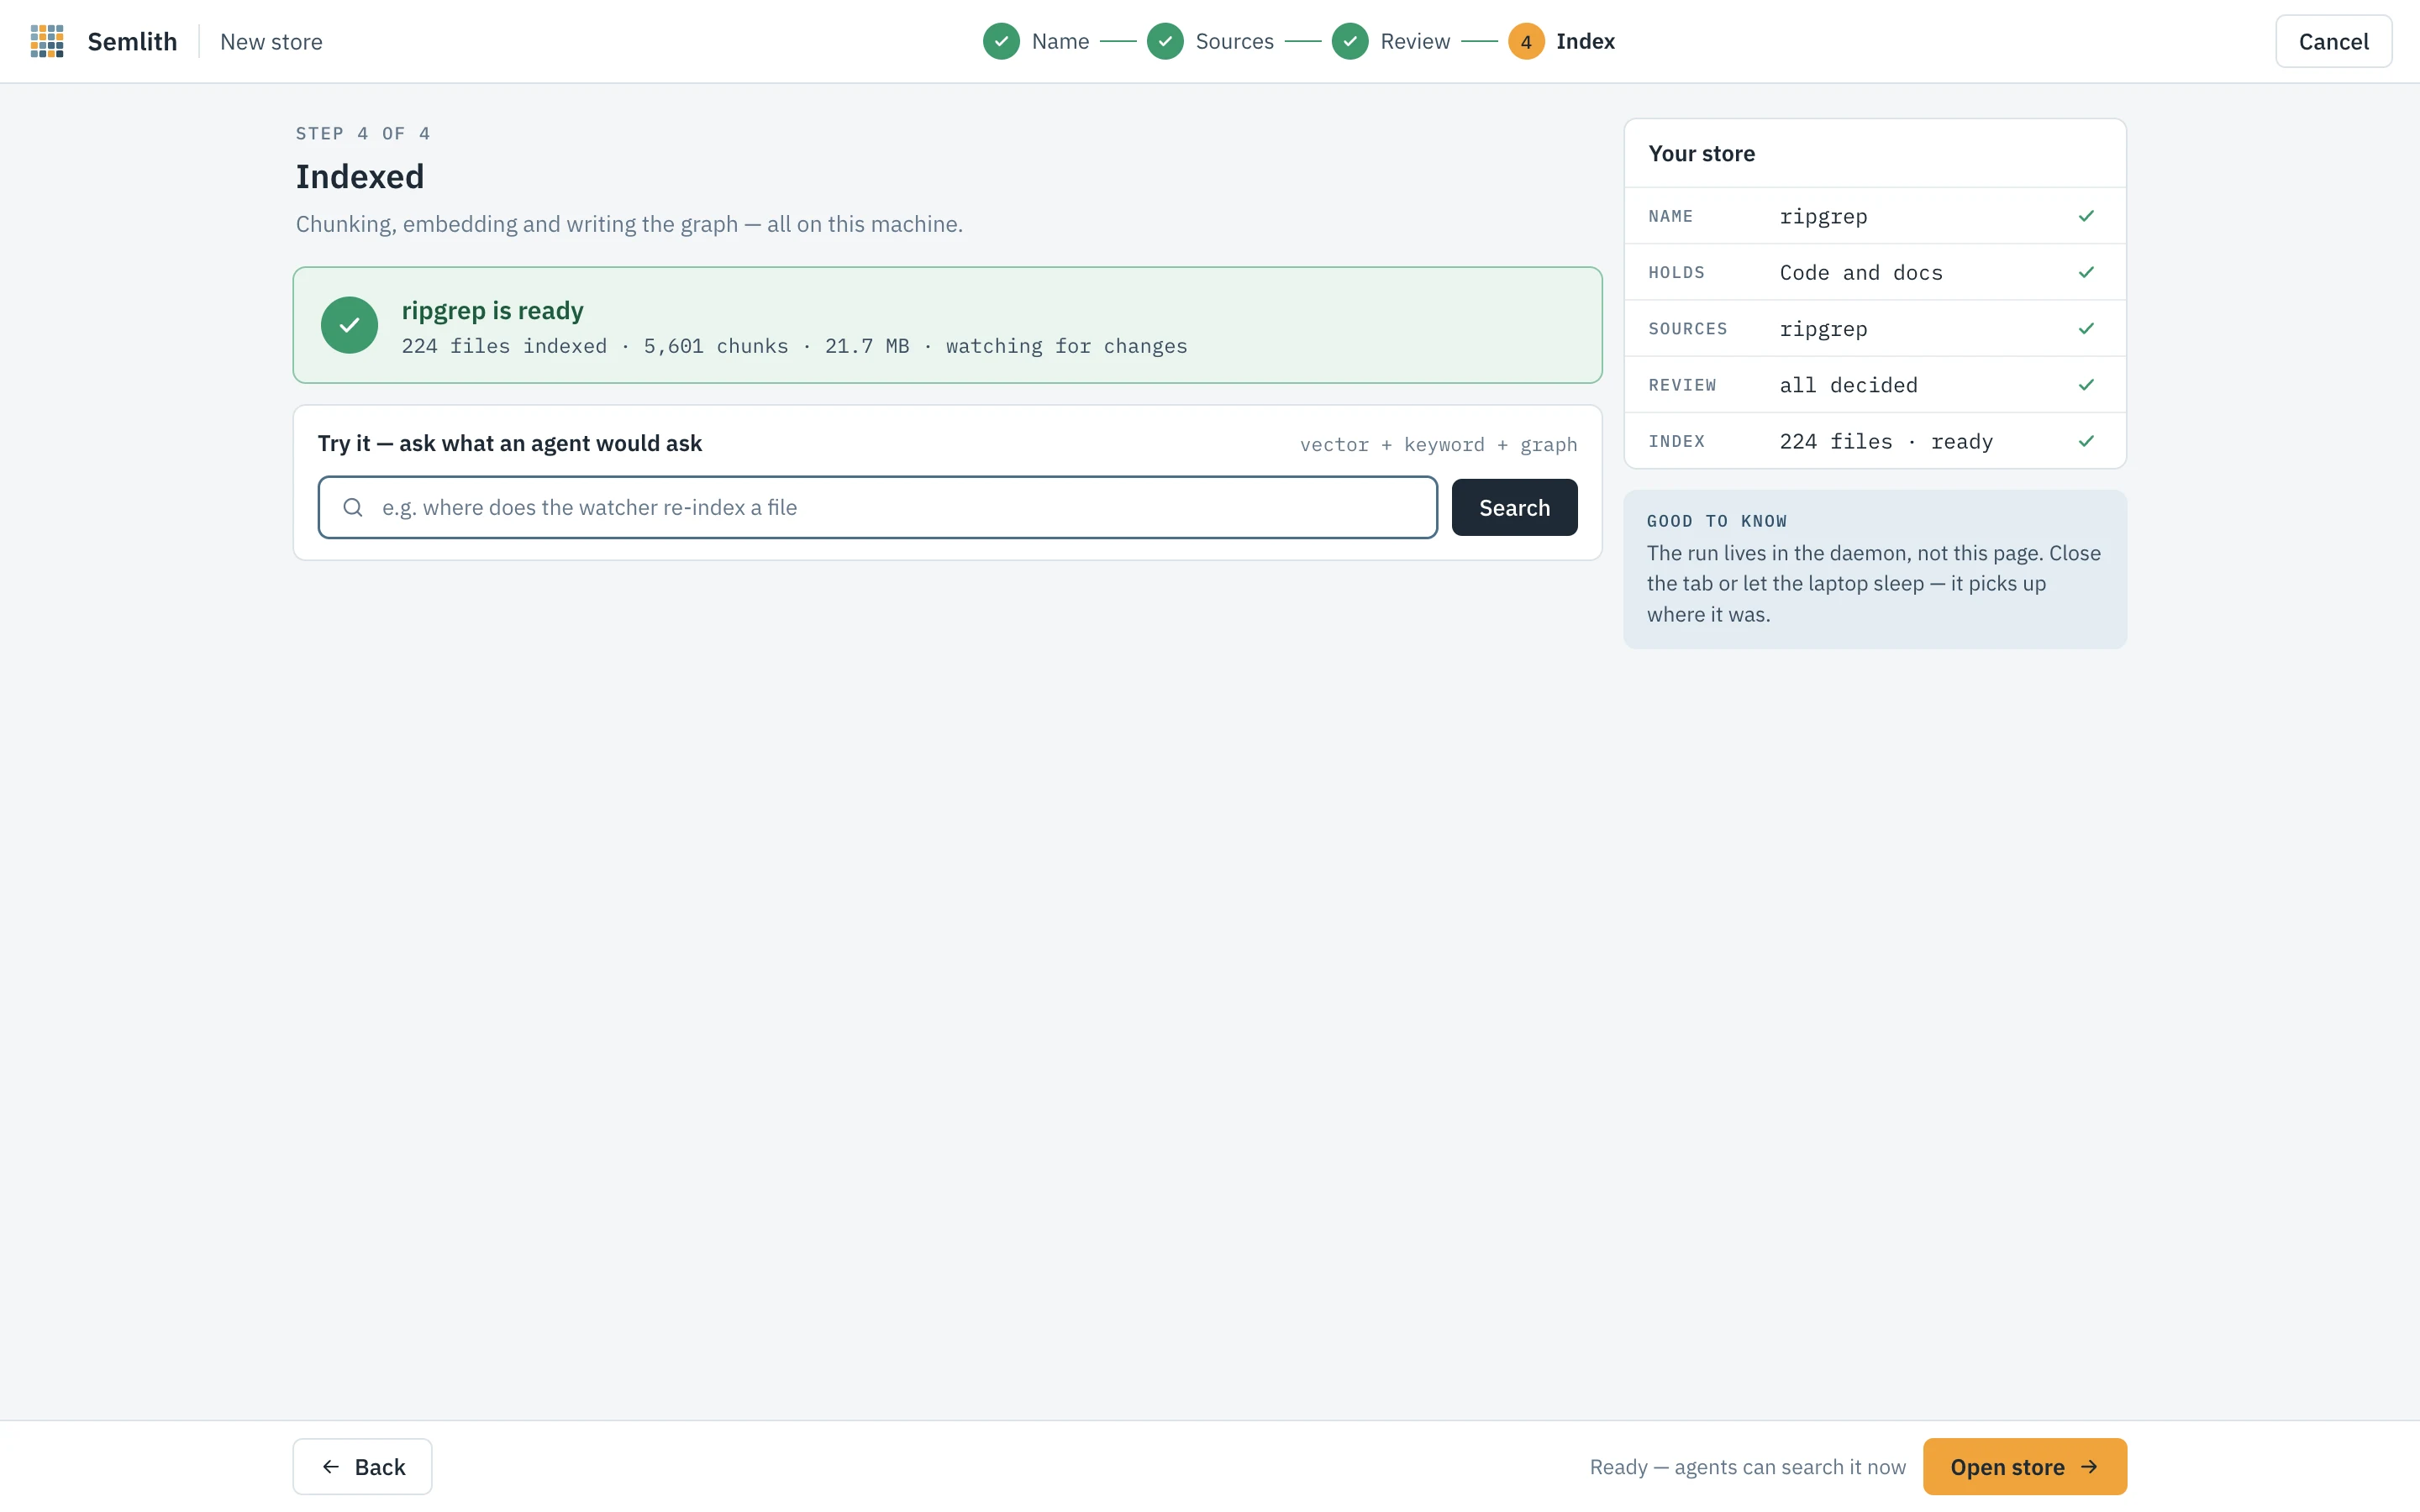Click the 'Indexed' page heading
2420x1512 pixels.
tap(359, 176)
